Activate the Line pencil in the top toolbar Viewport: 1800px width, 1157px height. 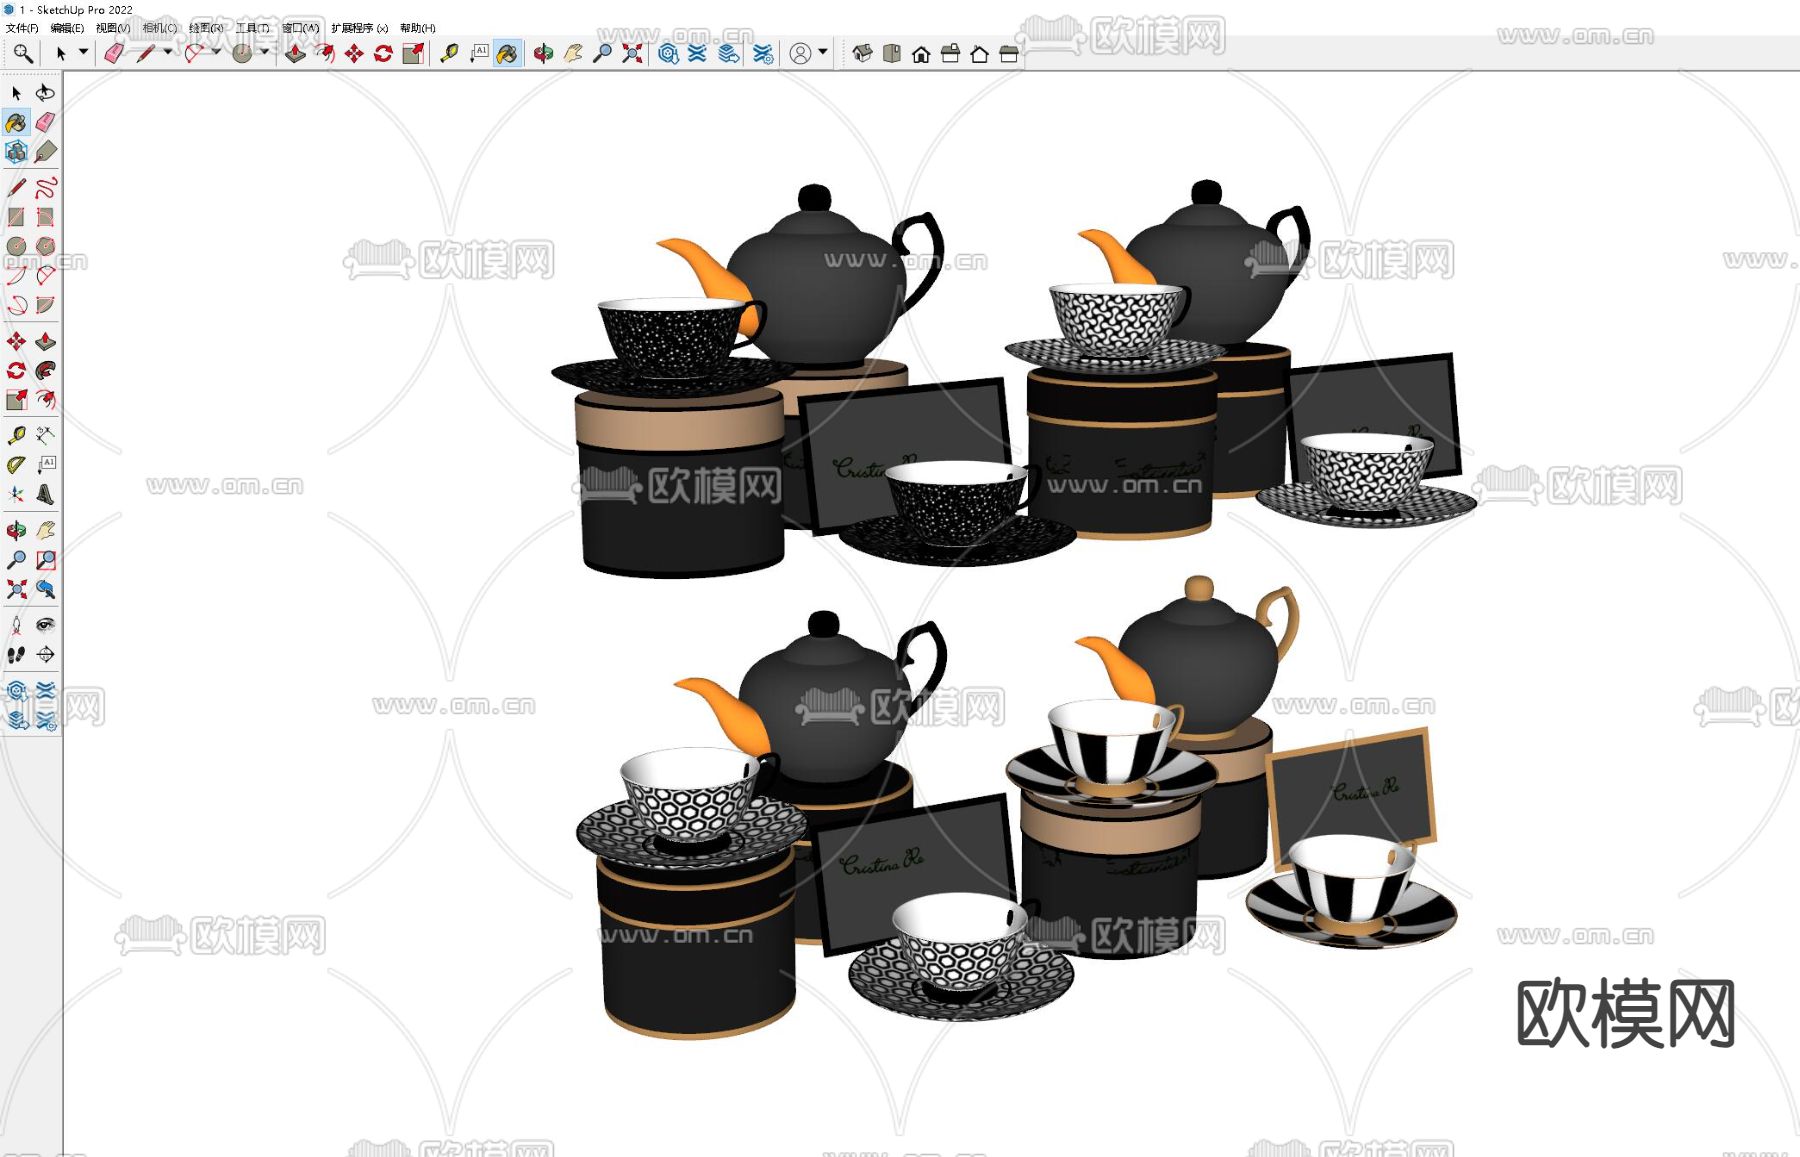145,54
